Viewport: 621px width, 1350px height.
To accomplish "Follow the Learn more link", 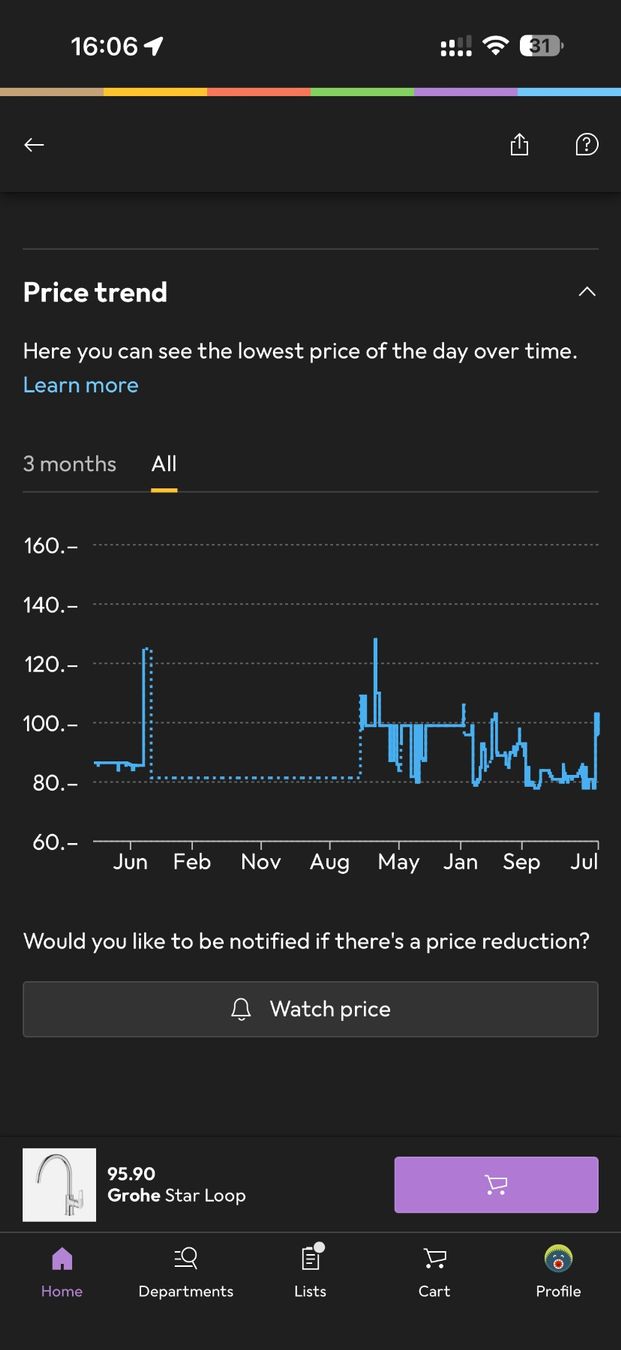I will 81,385.
